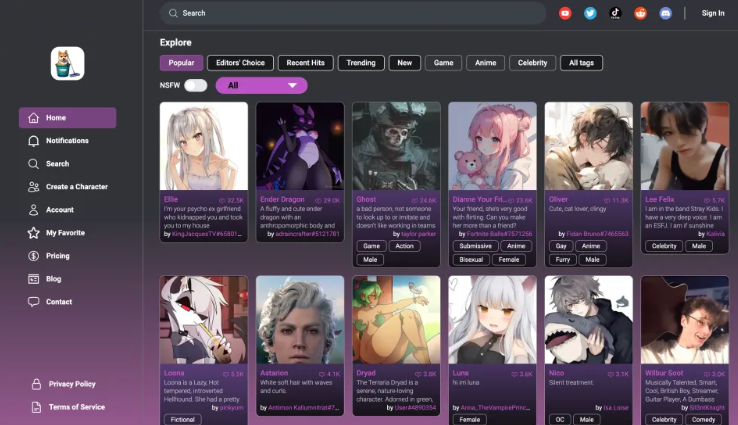Toggle the NSFW switch
738x425 pixels.
(195, 86)
